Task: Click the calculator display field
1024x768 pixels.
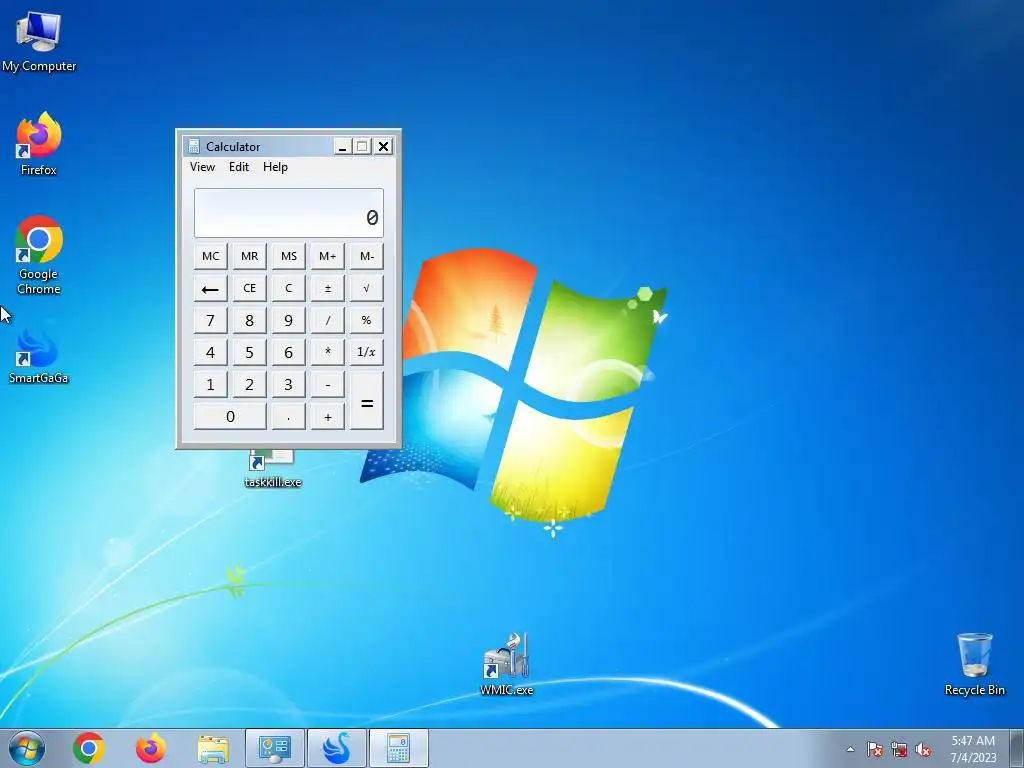Action: pos(289,213)
